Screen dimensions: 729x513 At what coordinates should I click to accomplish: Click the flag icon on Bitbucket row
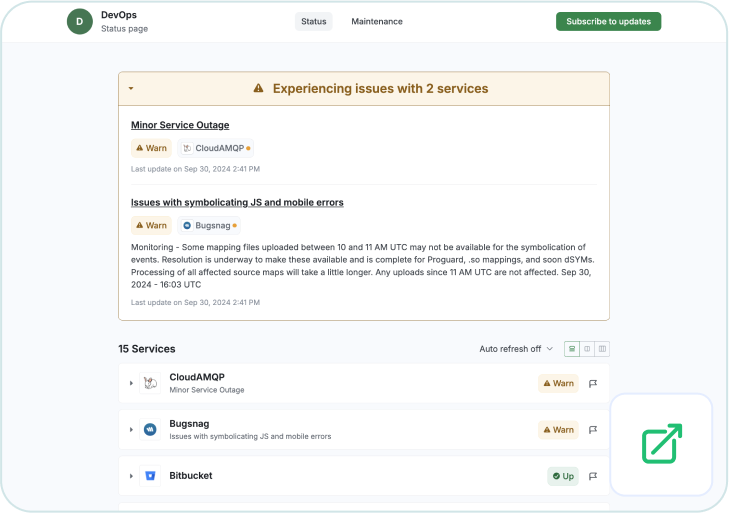pos(593,476)
